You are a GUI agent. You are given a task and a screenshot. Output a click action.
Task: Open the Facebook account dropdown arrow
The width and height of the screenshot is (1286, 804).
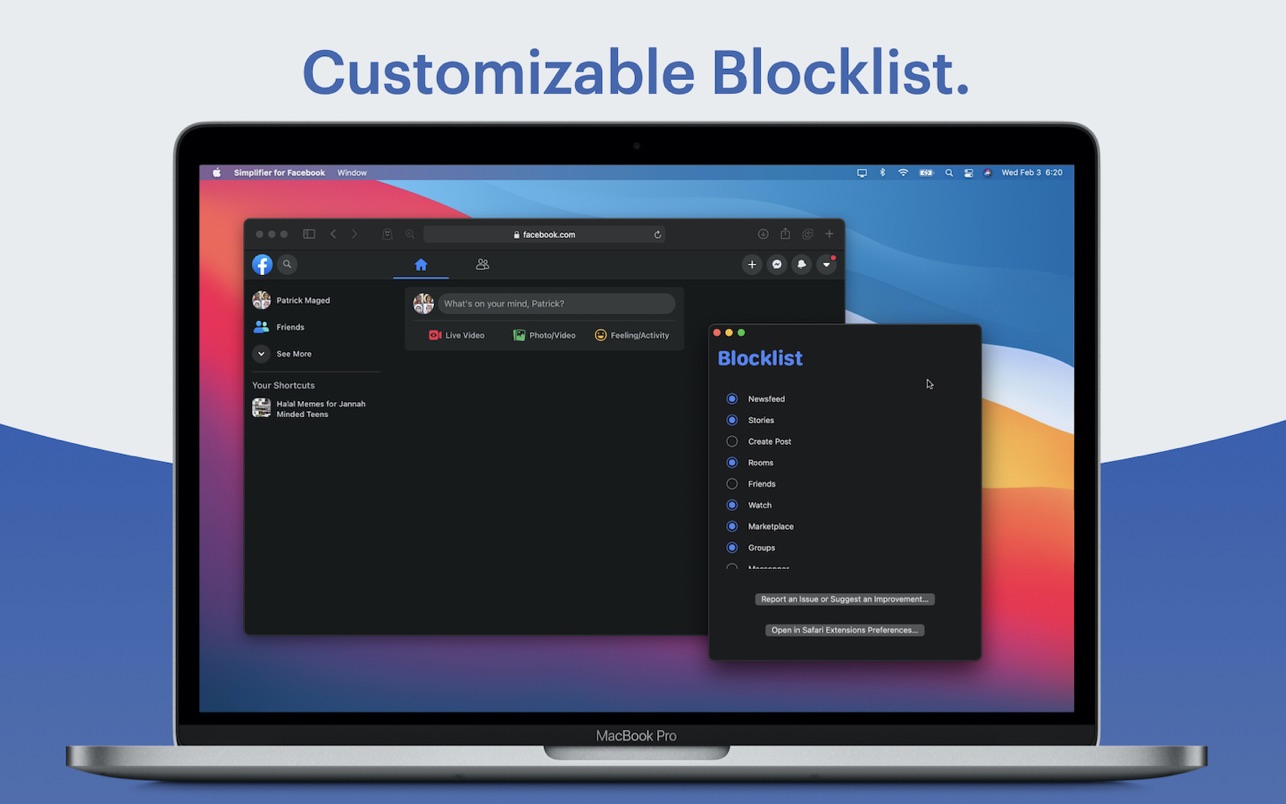pyautogui.click(x=826, y=264)
